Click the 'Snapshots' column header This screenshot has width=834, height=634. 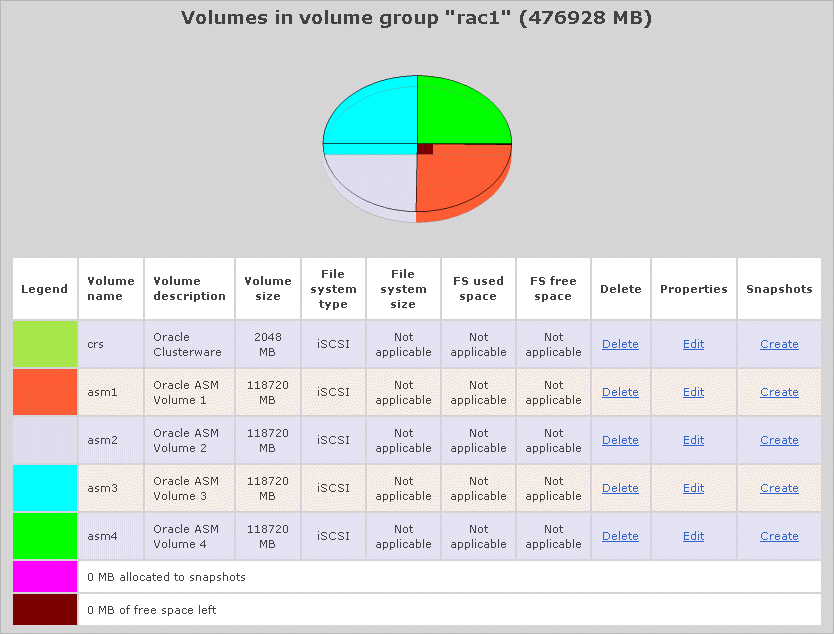(x=779, y=289)
